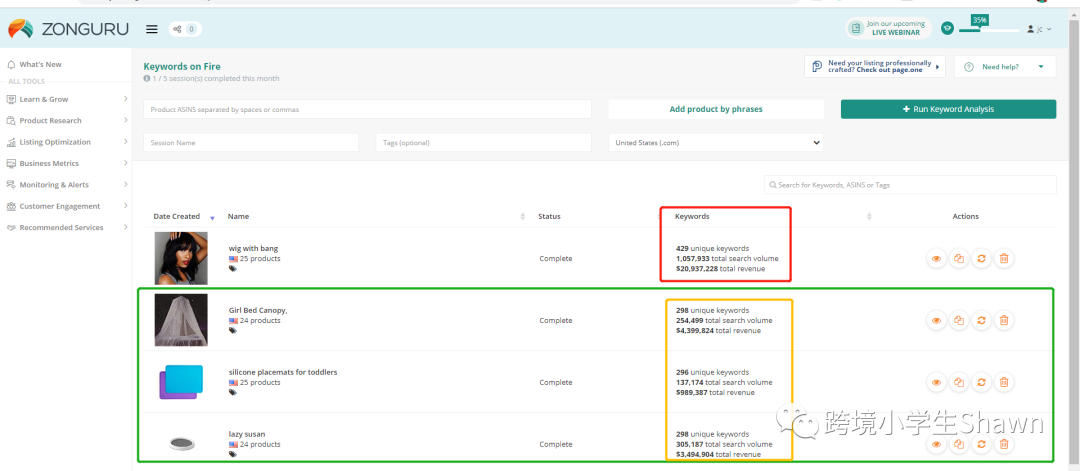Viewport: 1080px width, 471px height.
Task: Open the Live Webinar book icon
Action: (x=856, y=28)
